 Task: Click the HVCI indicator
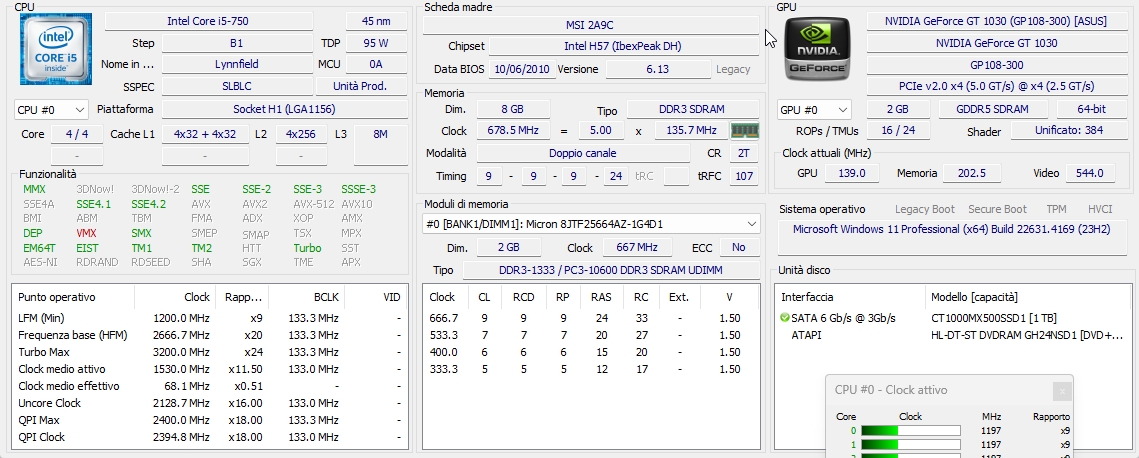(1100, 209)
